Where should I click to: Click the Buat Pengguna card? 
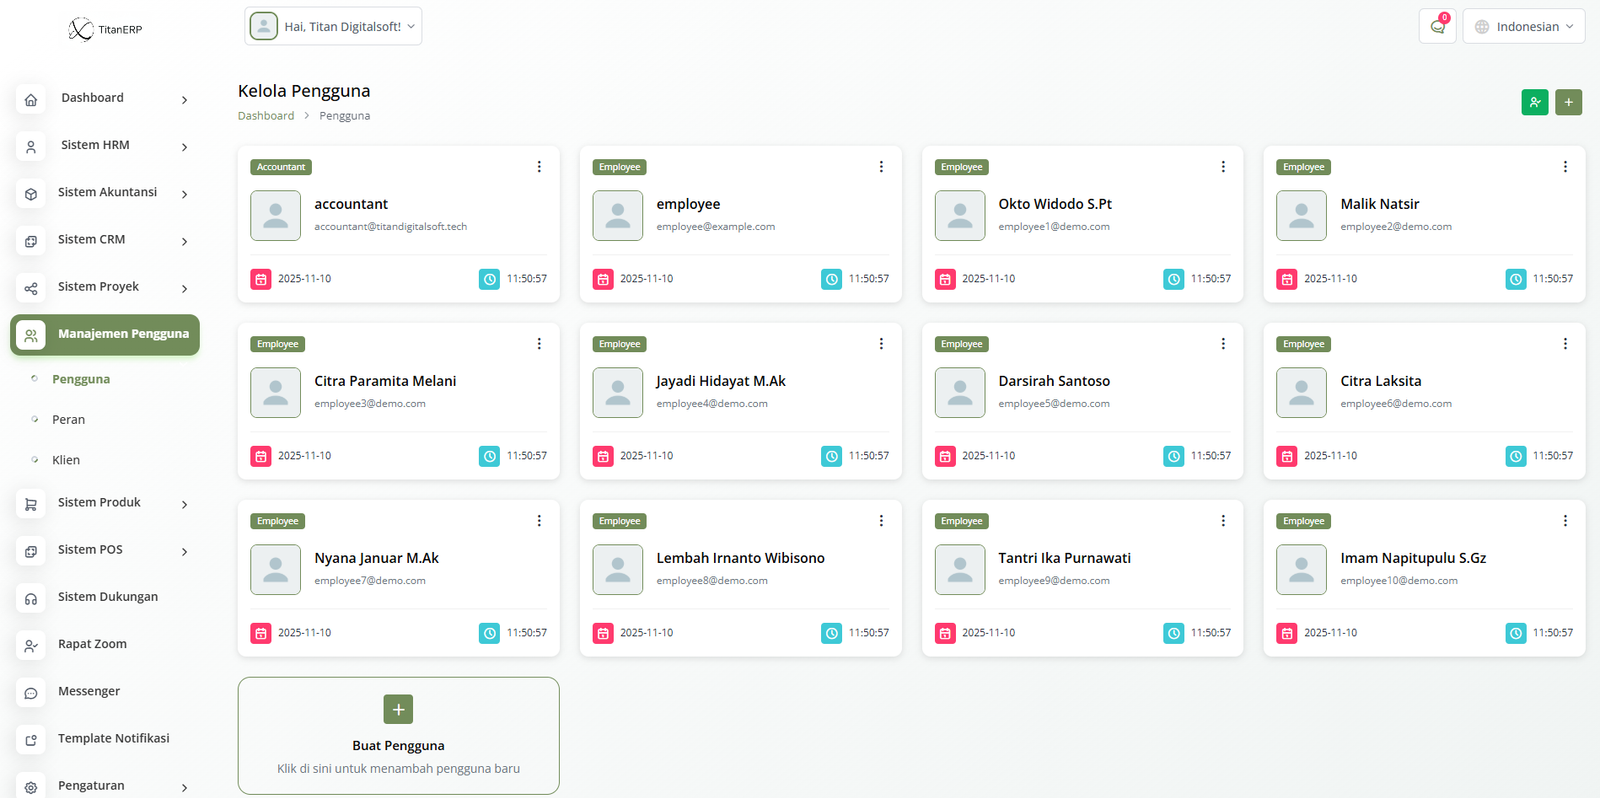[398, 736]
